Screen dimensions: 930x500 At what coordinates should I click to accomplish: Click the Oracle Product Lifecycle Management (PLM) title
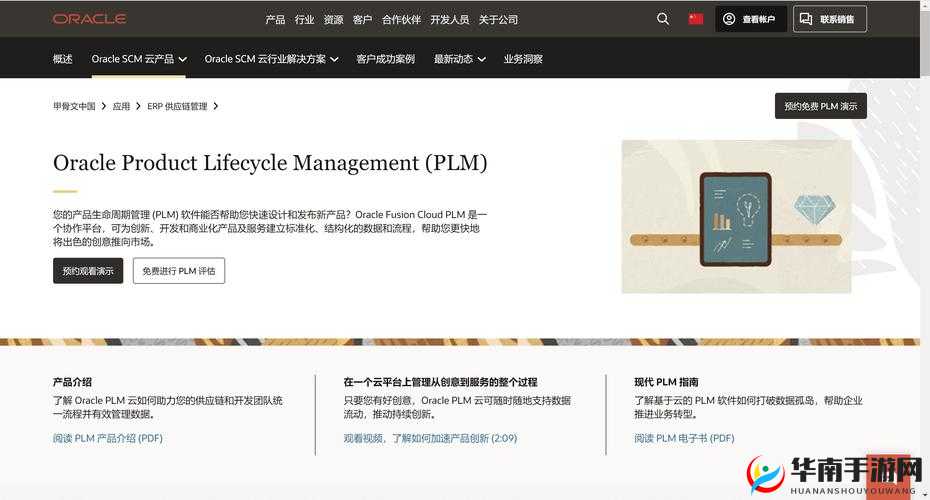click(x=270, y=163)
